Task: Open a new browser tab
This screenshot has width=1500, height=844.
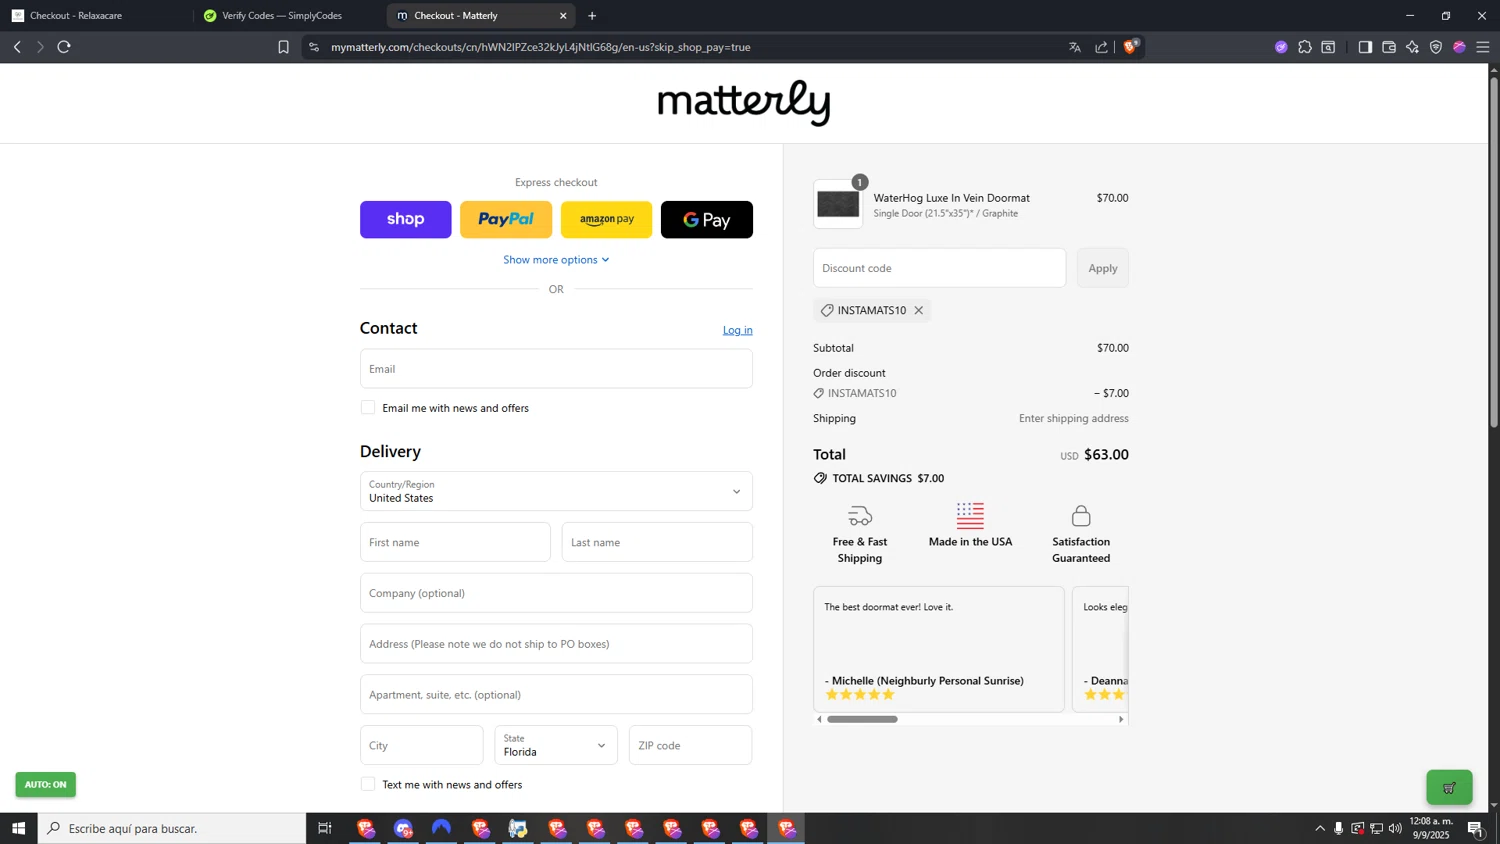Action: point(592,16)
